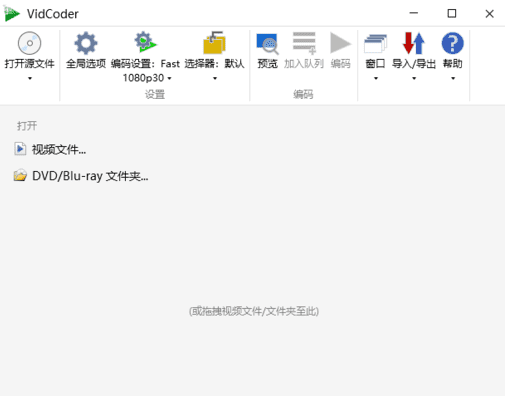Click the 选择器 yellow folder icon
The image size is (505, 396).
pos(214,43)
